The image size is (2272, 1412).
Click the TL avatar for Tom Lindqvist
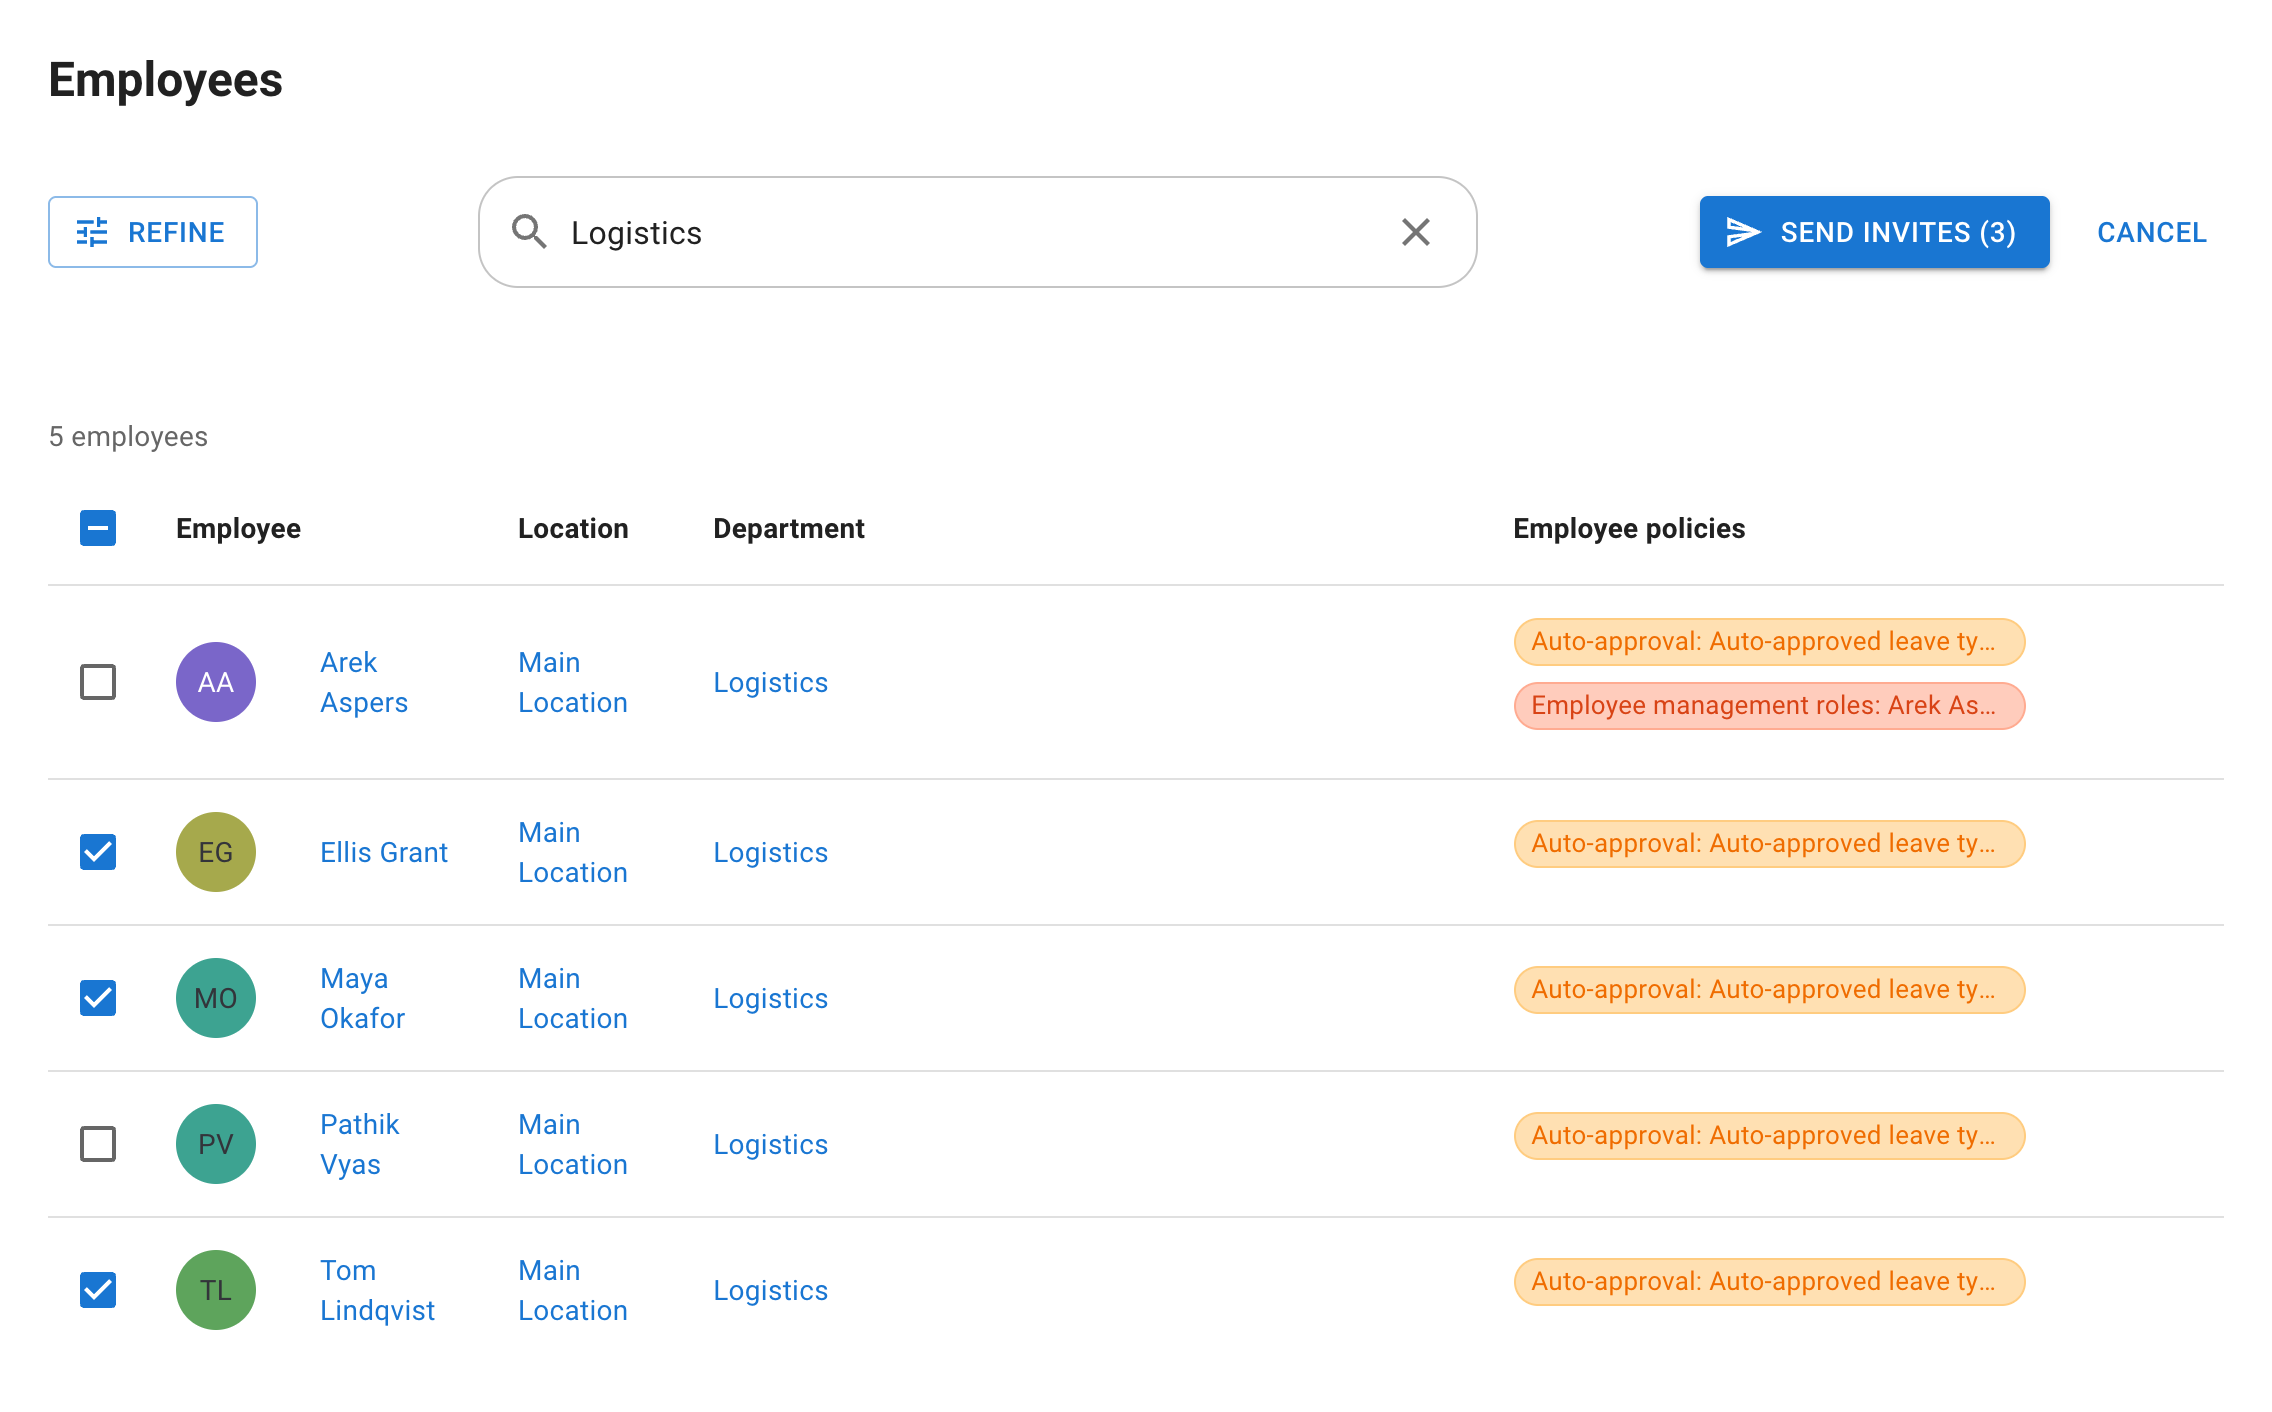[x=216, y=1290]
